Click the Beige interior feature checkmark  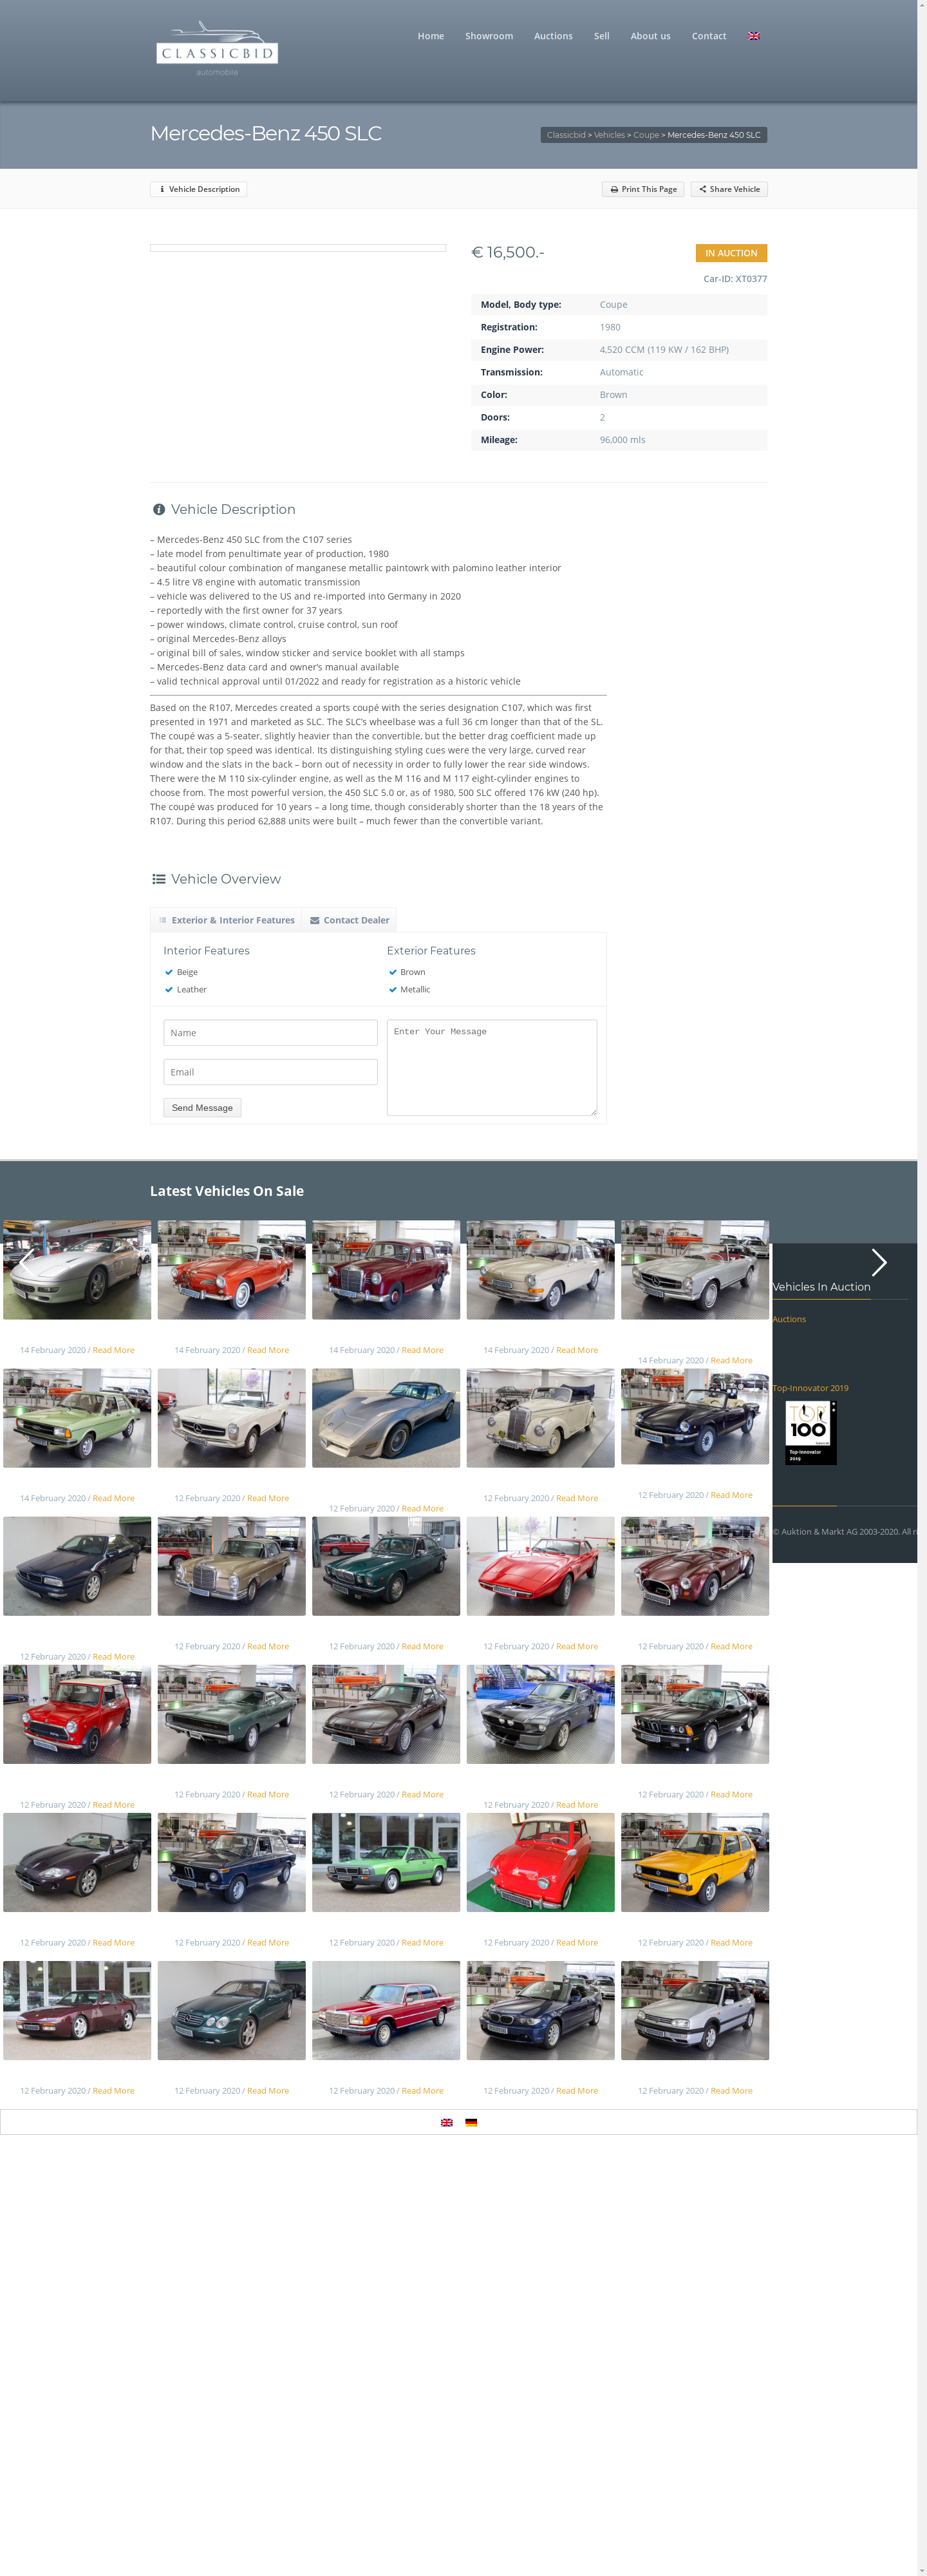[169, 972]
